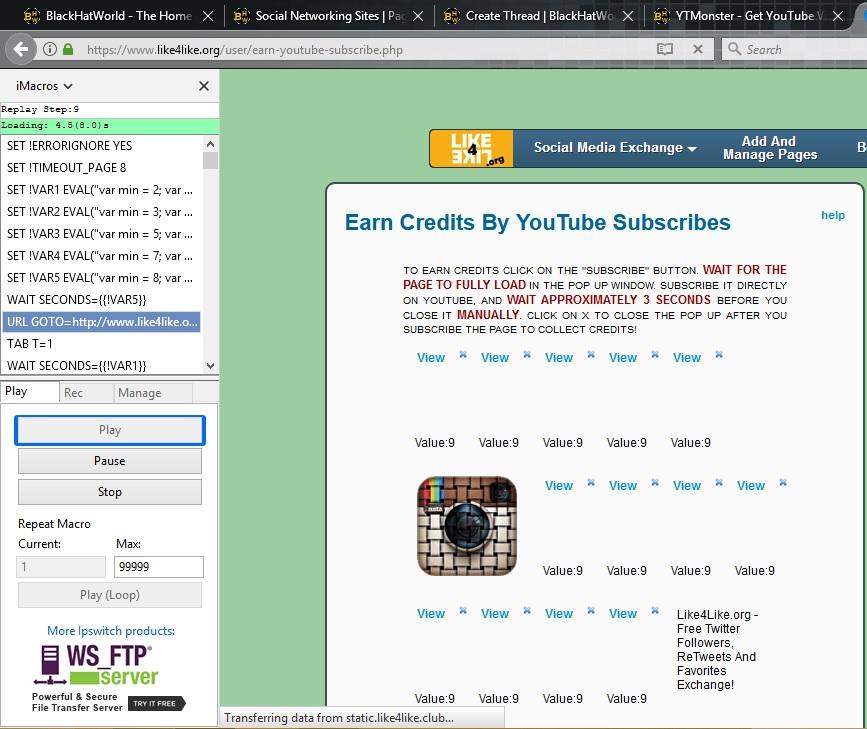Select the SET !VAR3 EVAL macro line
The height and width of the screenshot is (729, 867).
coord(102,233)
